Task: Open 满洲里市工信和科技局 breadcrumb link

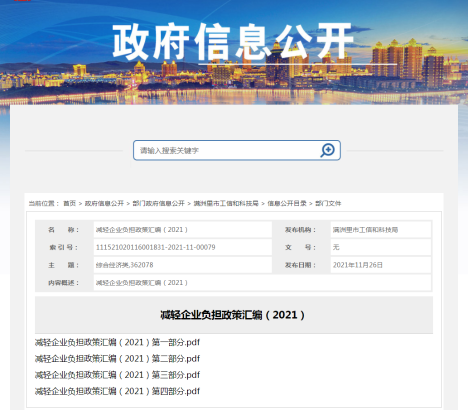Action: (x=226, y=203)
